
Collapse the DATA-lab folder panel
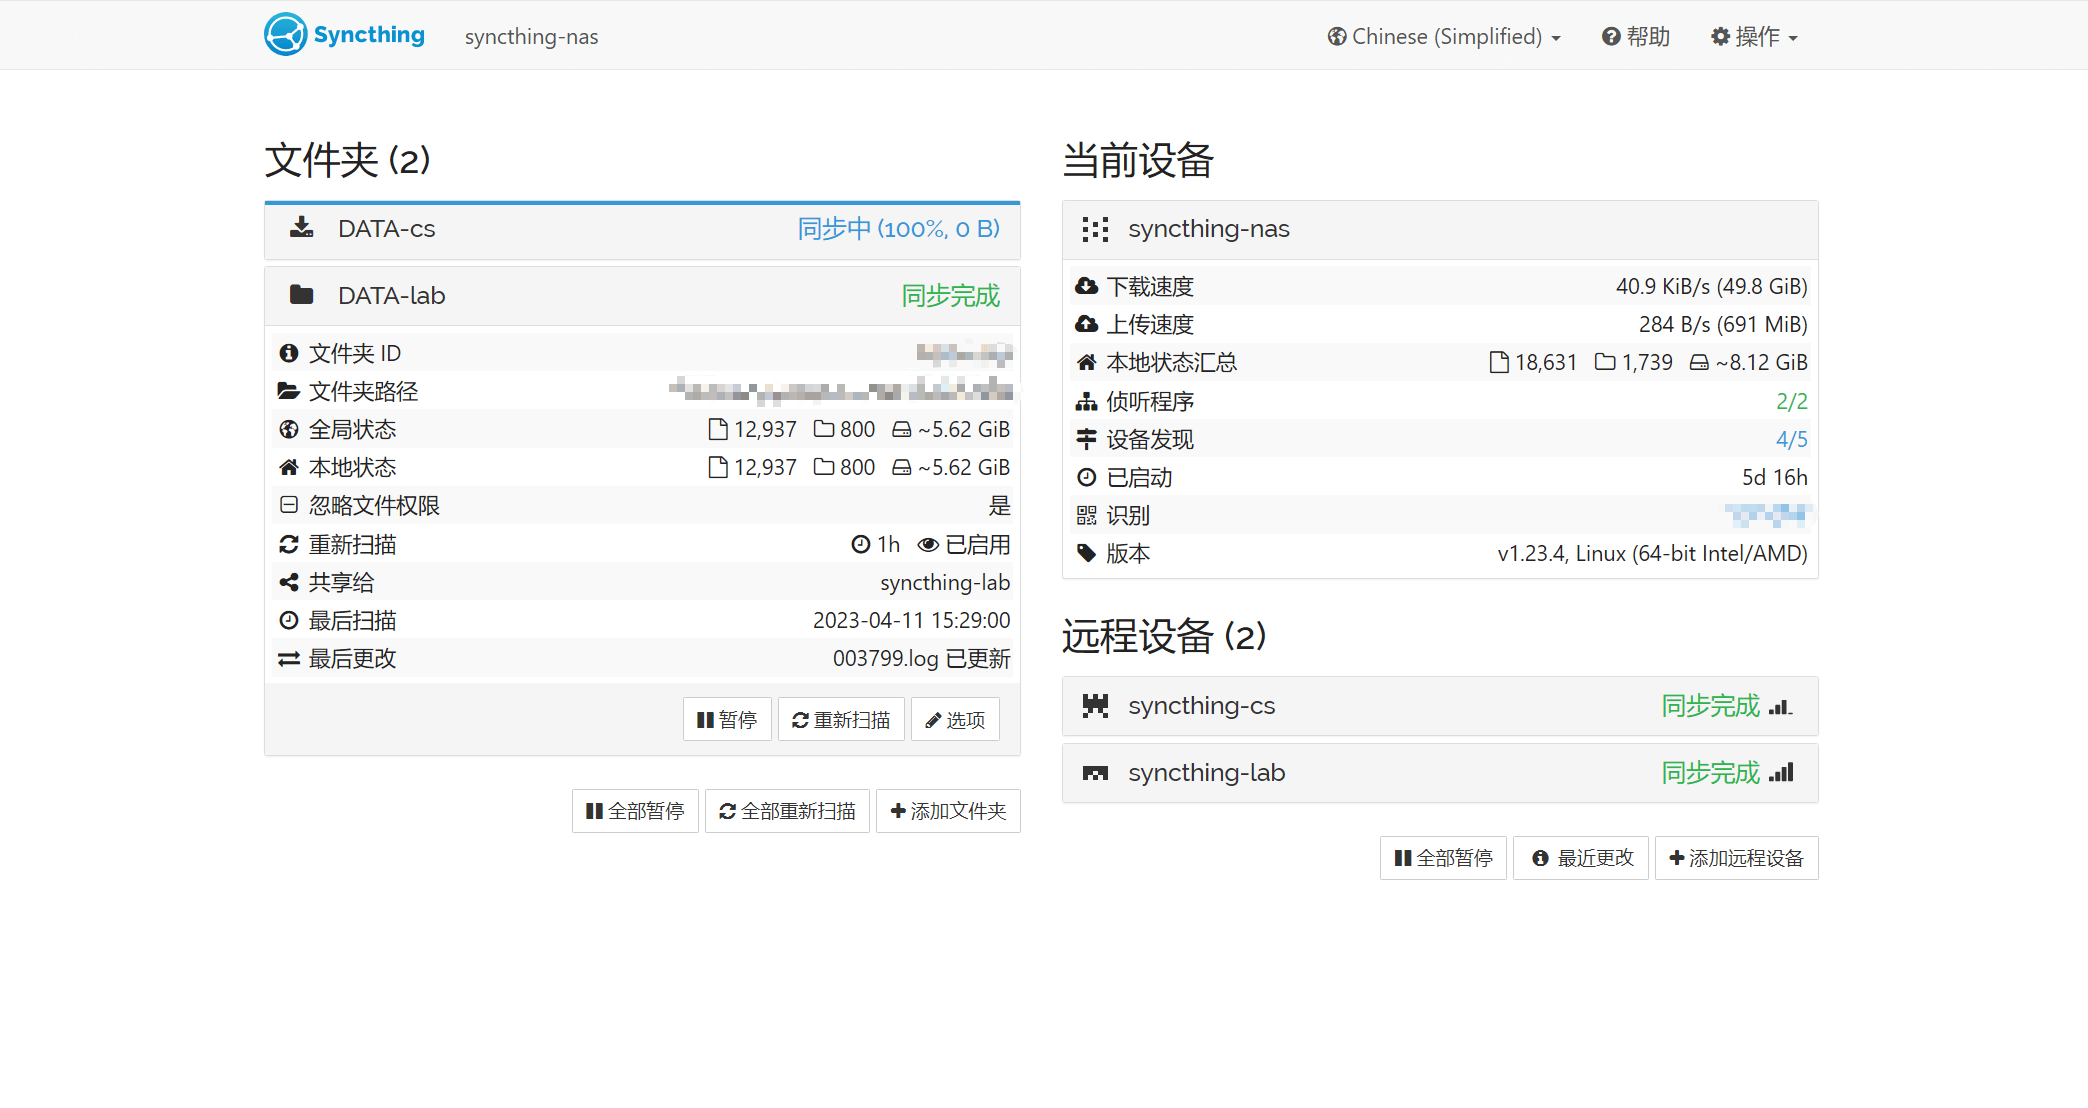[x=642, y=296]
